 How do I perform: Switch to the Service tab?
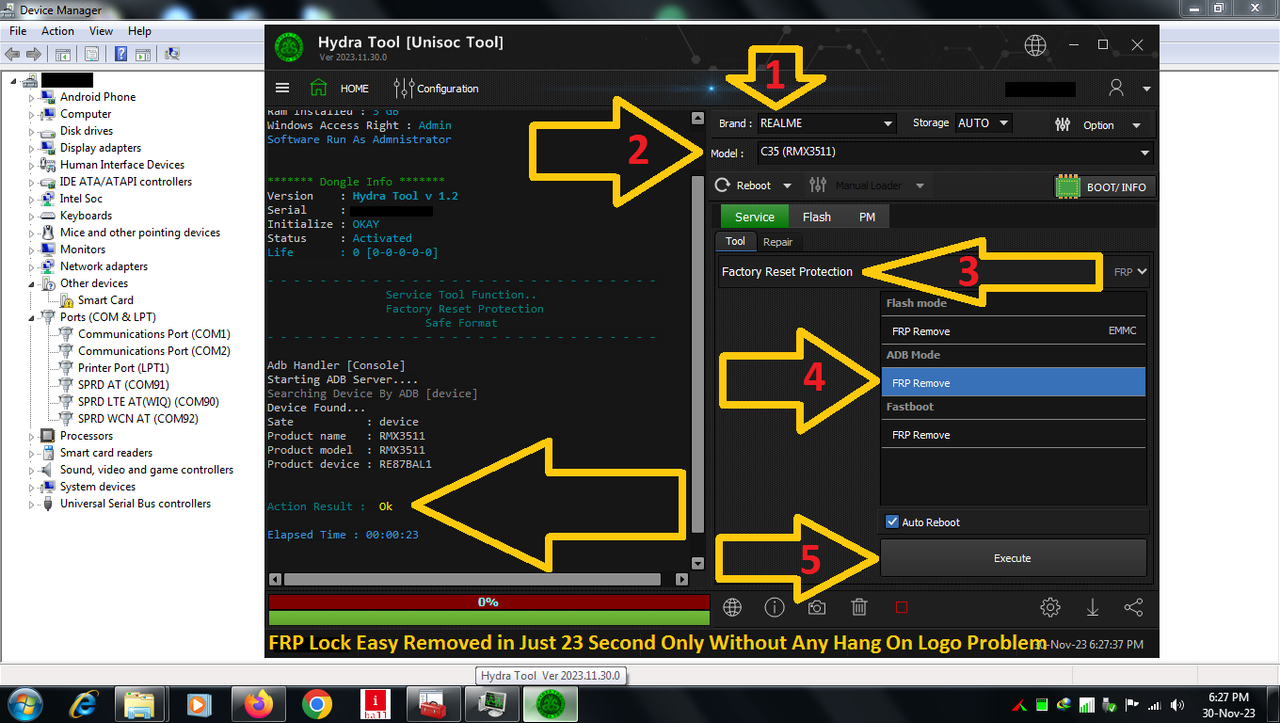click(x=754, y=217)
